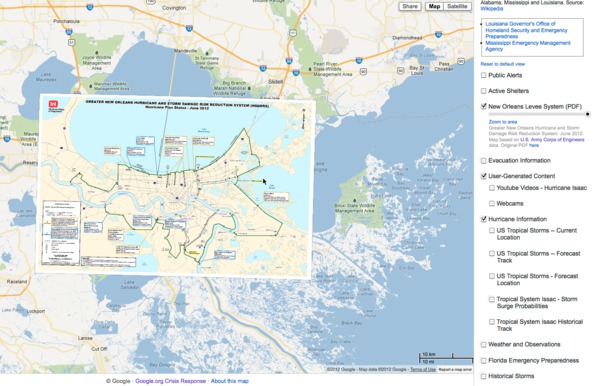Adjust the levee layer opacity slider handle

[588, 114]
